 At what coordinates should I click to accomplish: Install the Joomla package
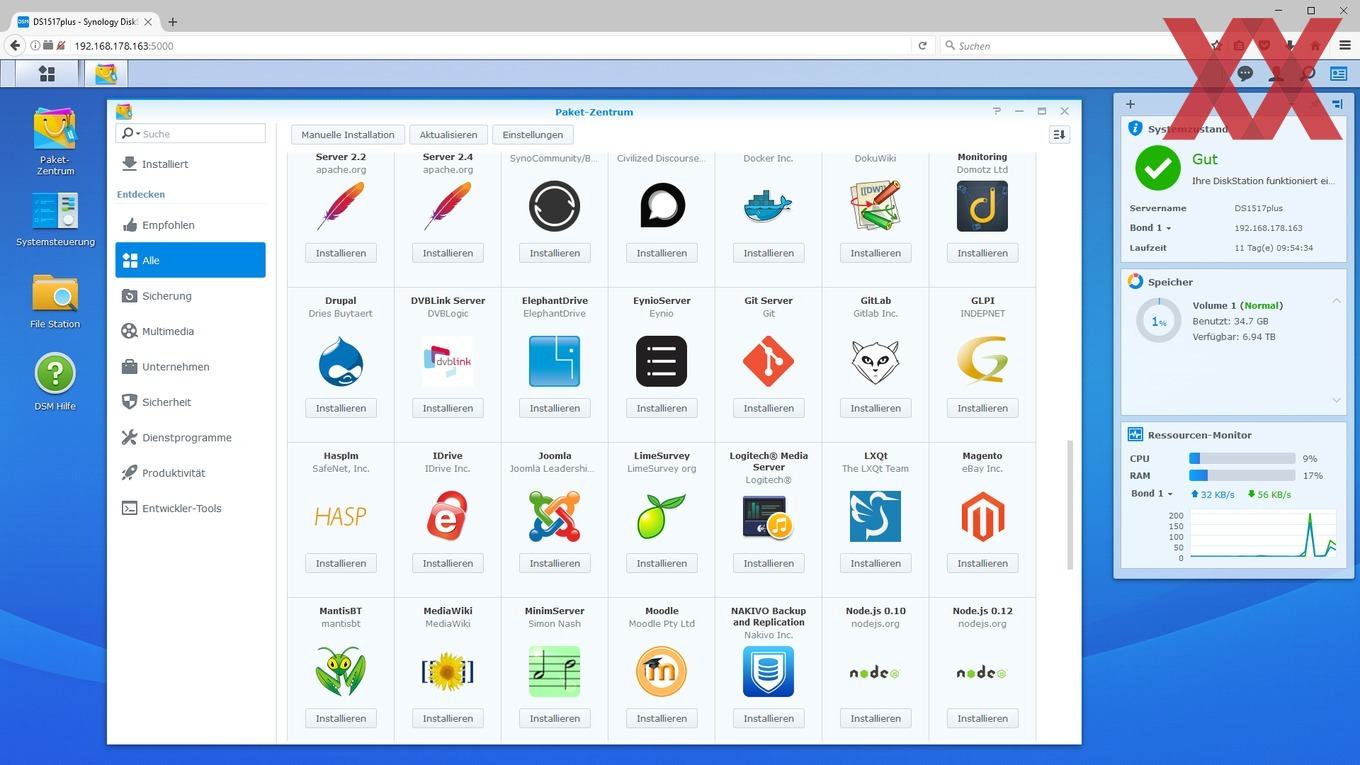tap(555, 563)
